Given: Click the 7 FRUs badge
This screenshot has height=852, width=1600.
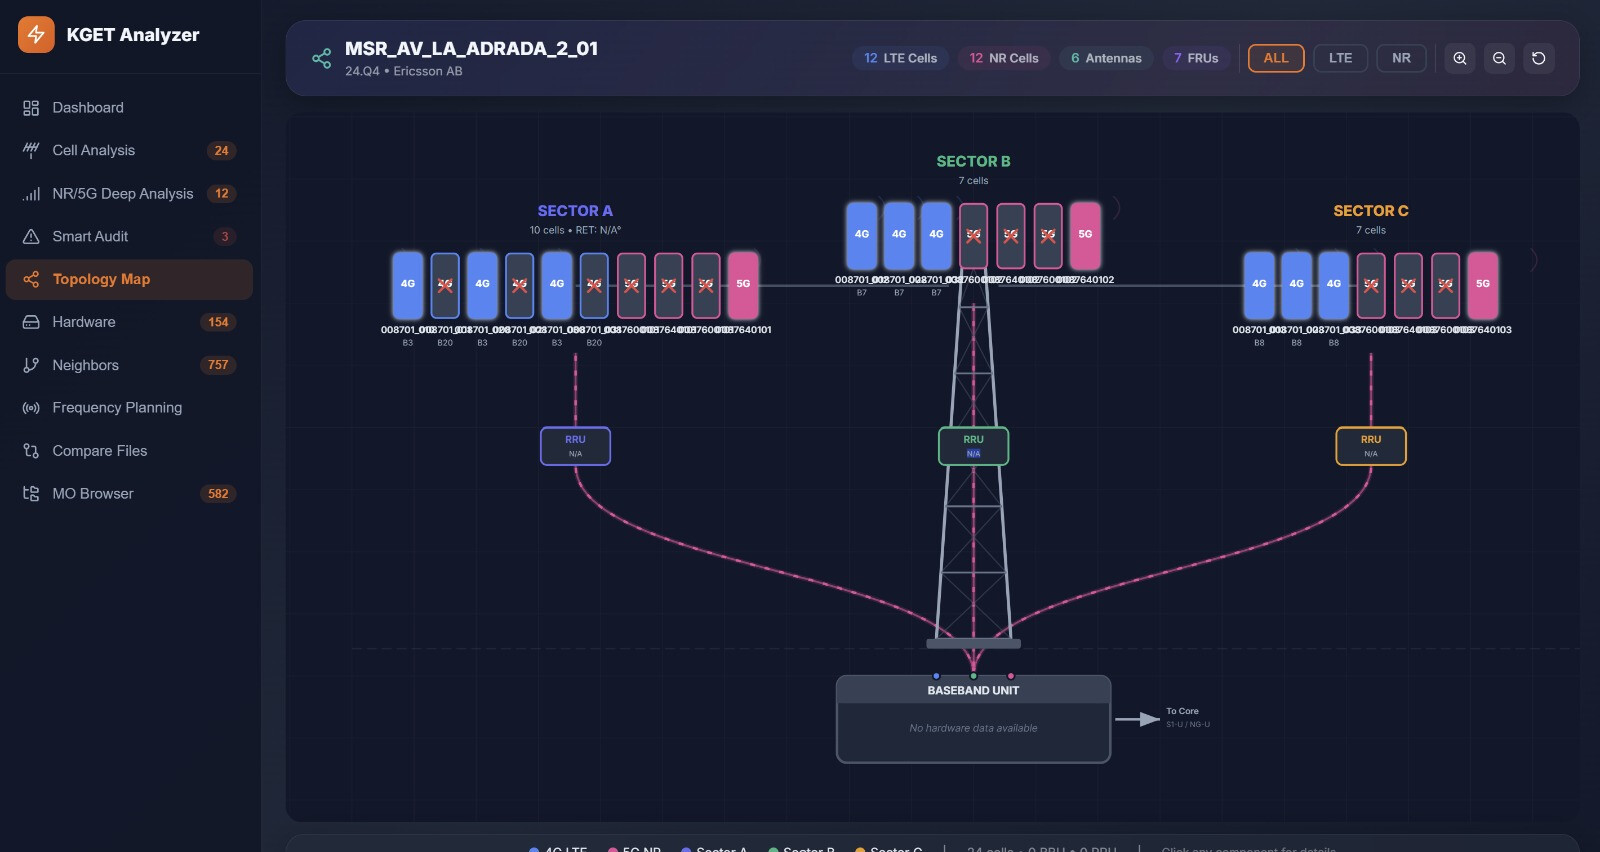Looking at the screenshot, I should (1196, 58).
